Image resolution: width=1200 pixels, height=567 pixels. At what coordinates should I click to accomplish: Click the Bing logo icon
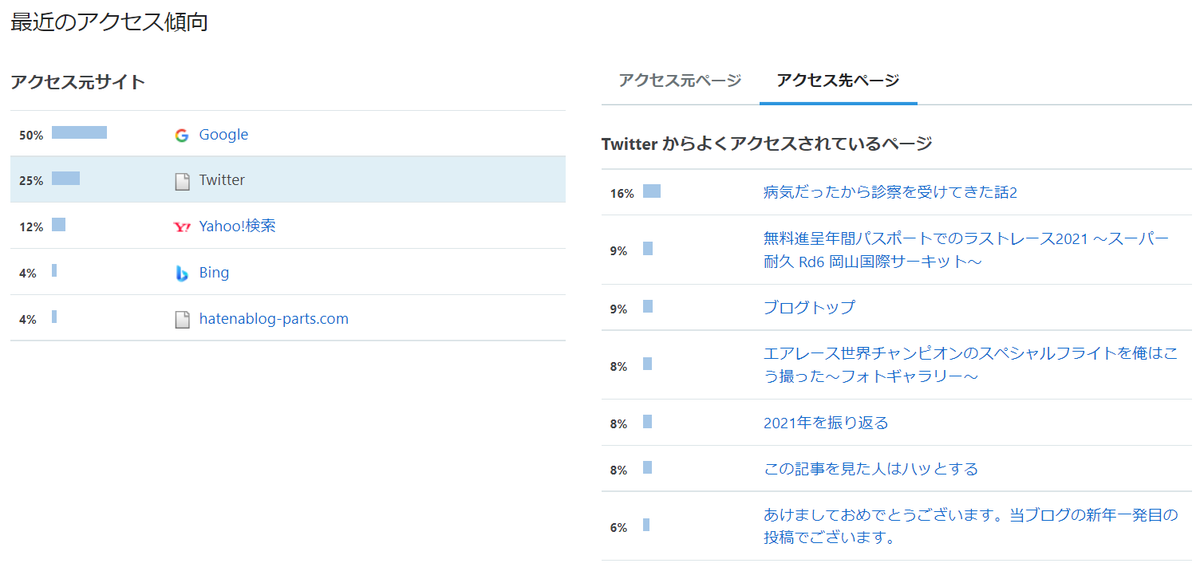tap(182, 273)
